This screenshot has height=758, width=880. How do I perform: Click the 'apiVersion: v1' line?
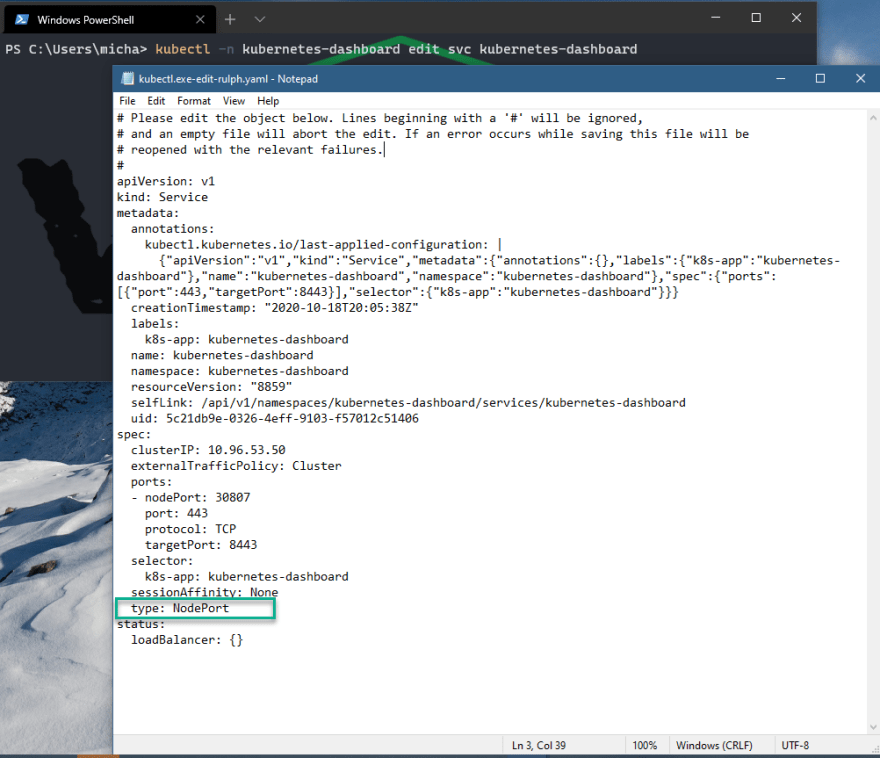166,181
